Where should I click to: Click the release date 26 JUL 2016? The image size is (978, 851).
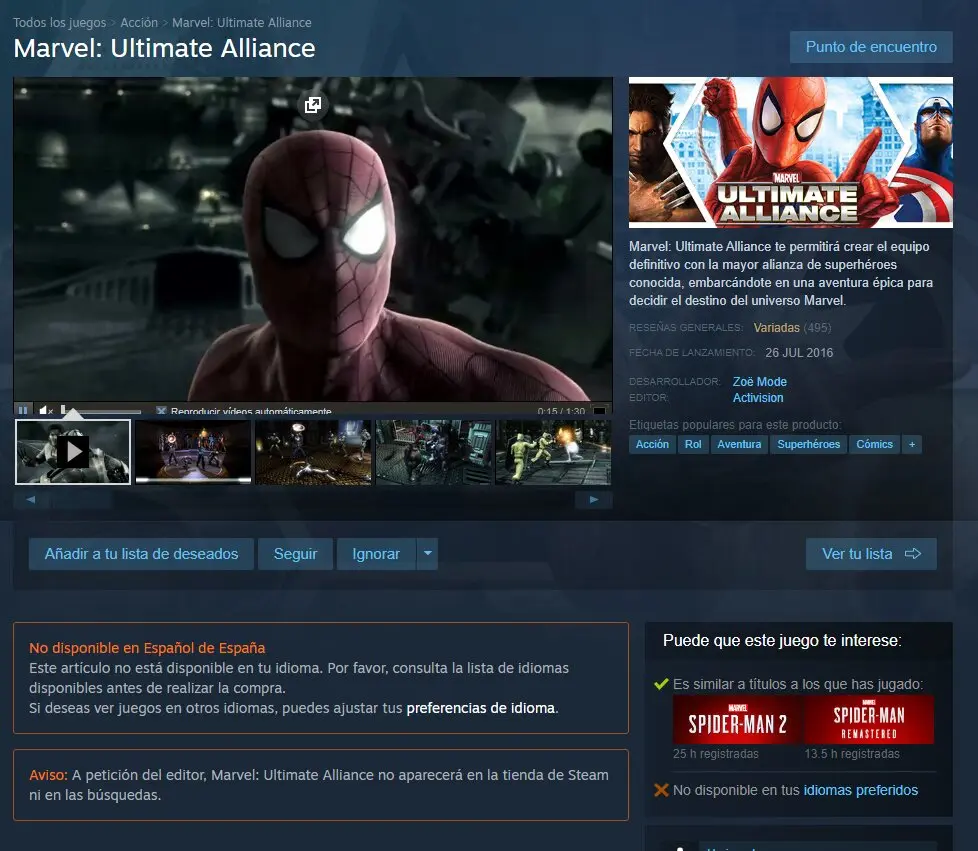[x=799, y=353]
